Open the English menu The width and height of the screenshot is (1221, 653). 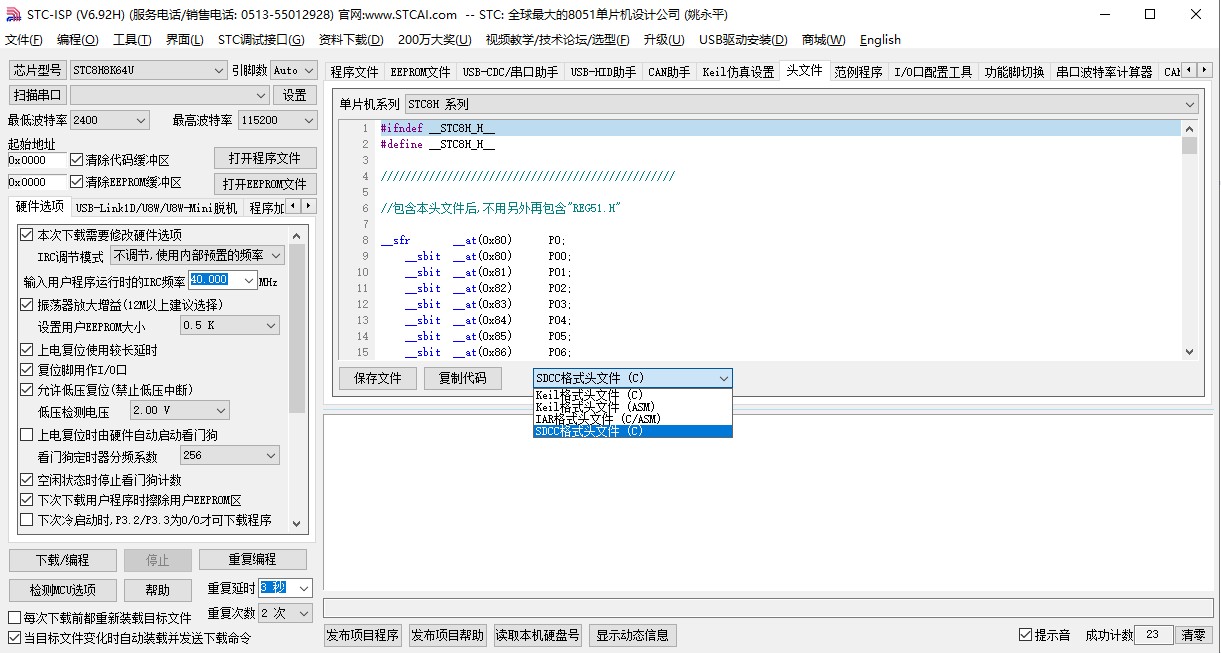tap(880, 40)
